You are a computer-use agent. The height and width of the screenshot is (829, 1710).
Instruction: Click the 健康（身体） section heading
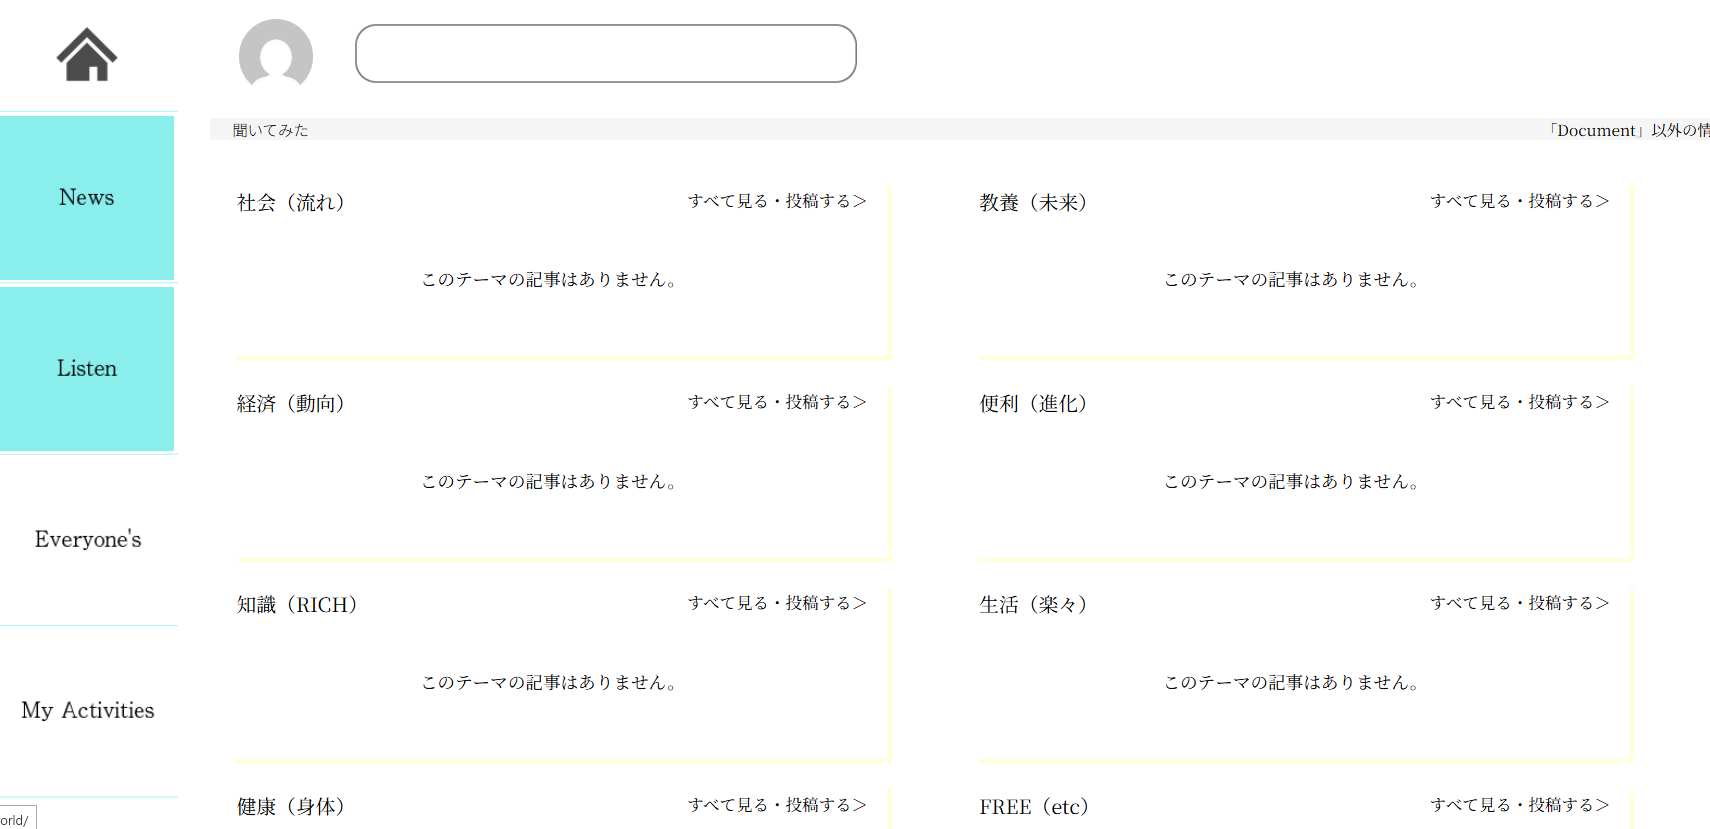coord(292,807)
